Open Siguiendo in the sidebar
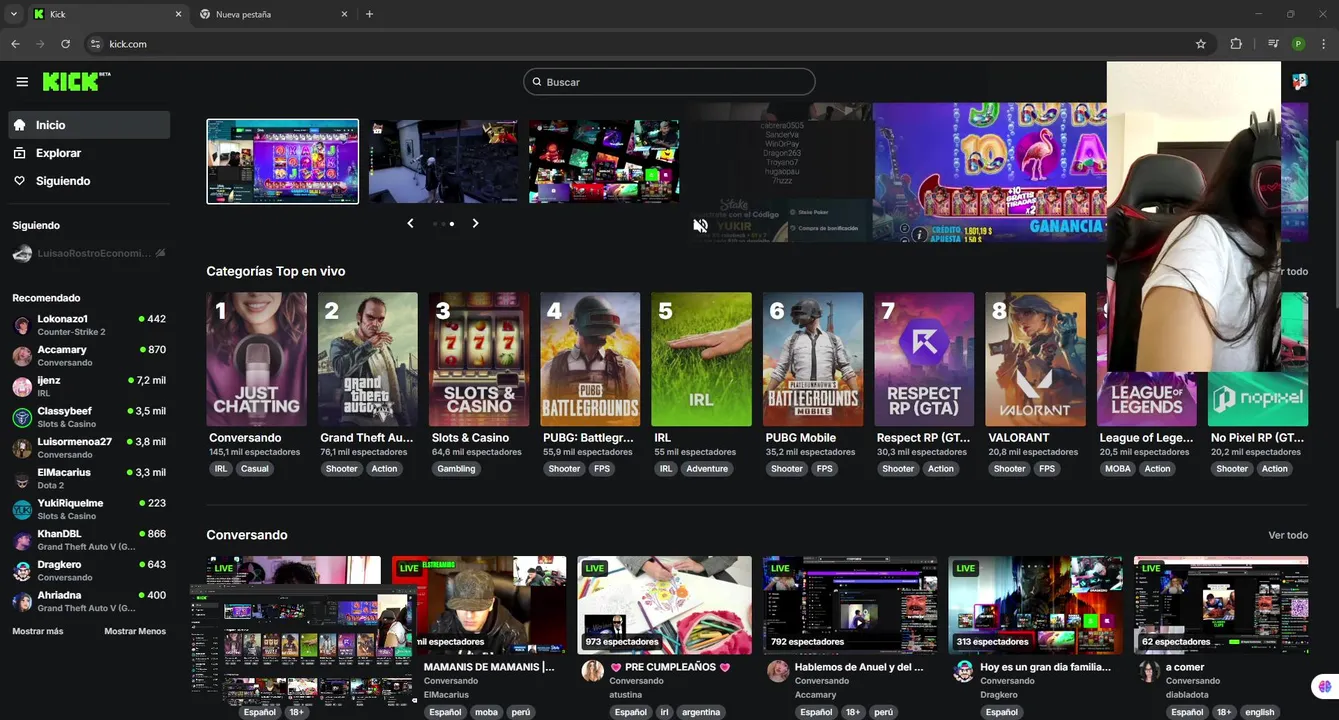The image size is (1339, 720). point(89,181)
